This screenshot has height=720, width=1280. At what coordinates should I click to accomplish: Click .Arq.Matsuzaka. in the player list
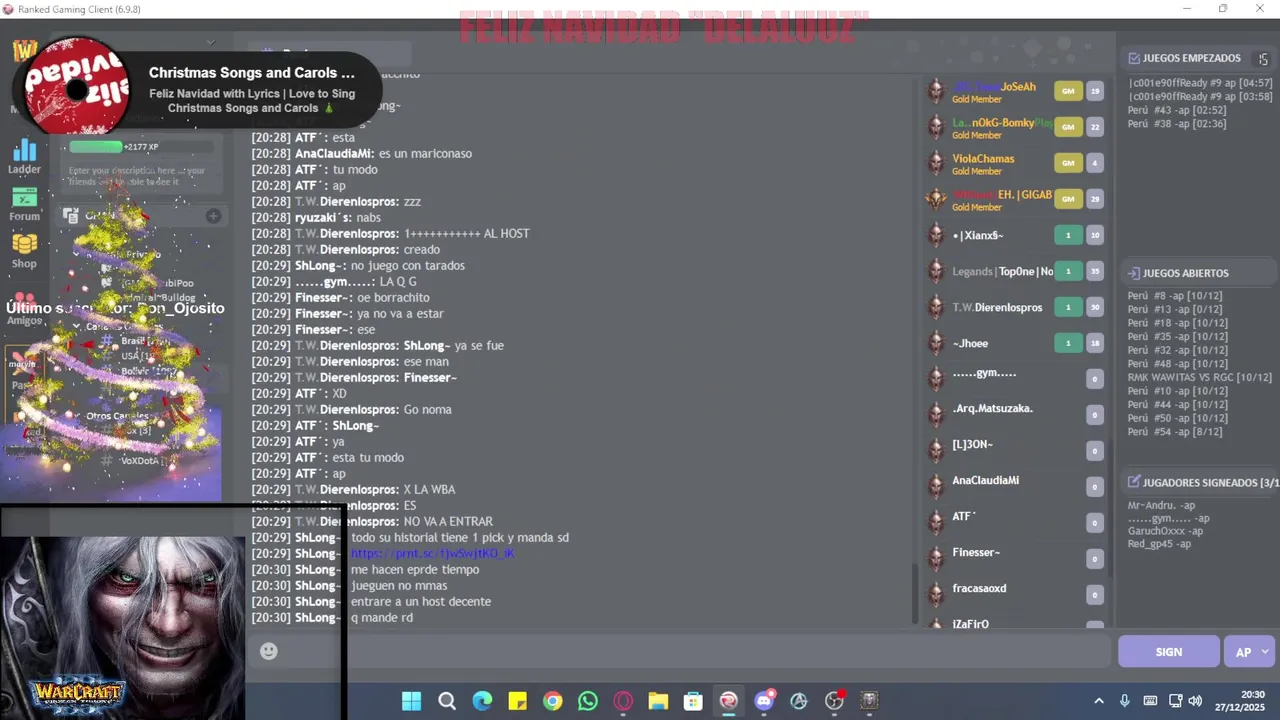click(x=992, y=409)
